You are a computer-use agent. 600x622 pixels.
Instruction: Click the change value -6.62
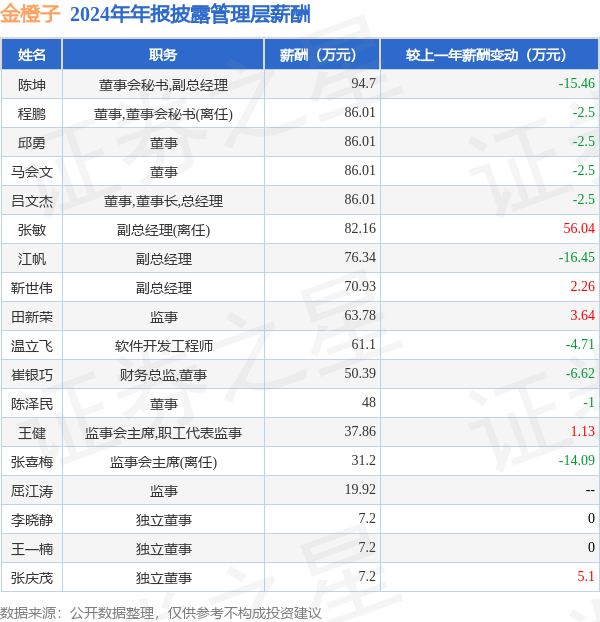[x=580, y=373]
